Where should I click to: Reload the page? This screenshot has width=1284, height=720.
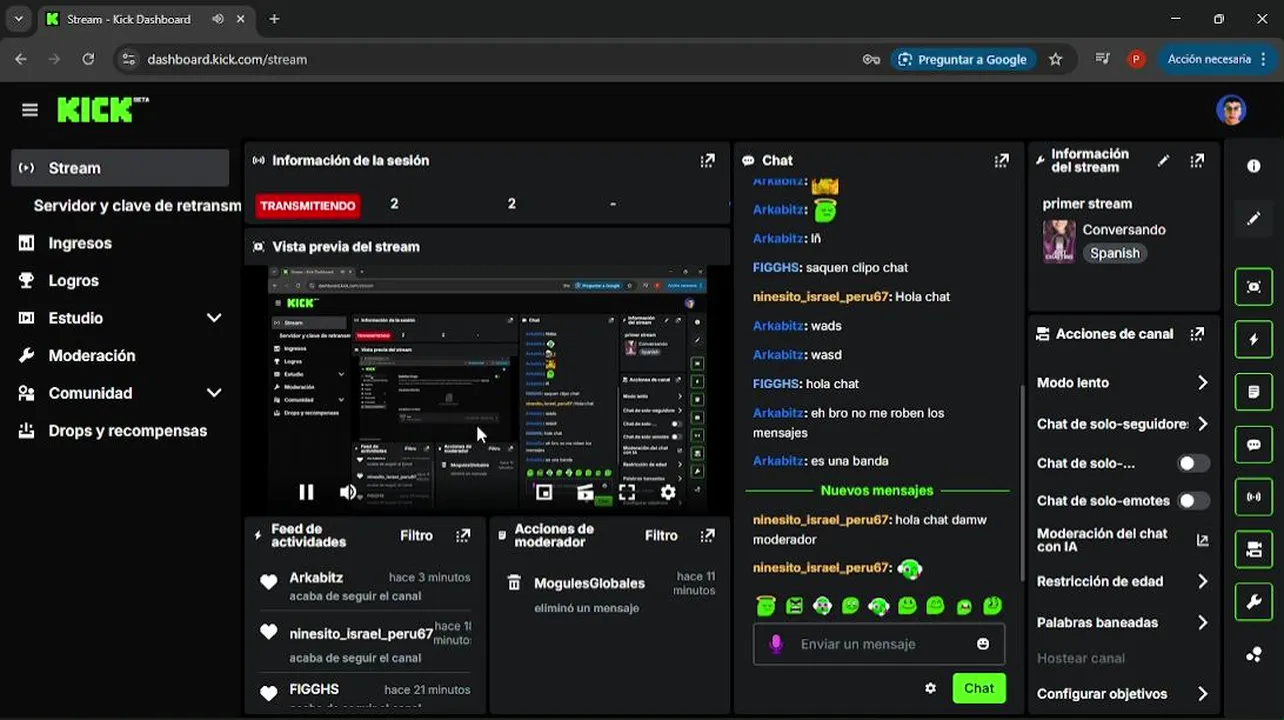tap(88, 59)
